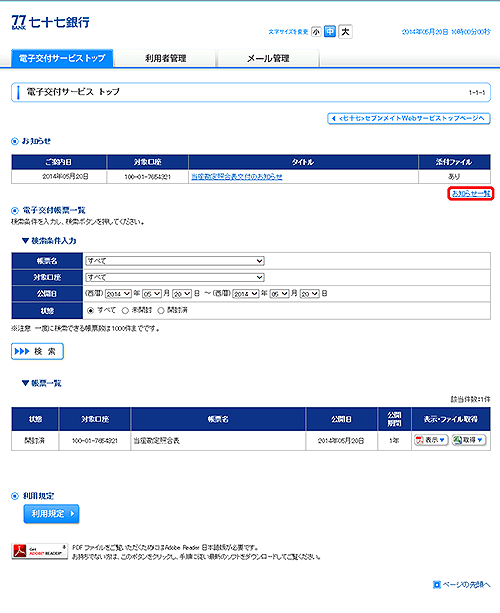
Task: Click the 公開日 column header in 帳票一覧
Action: (341, 419)
